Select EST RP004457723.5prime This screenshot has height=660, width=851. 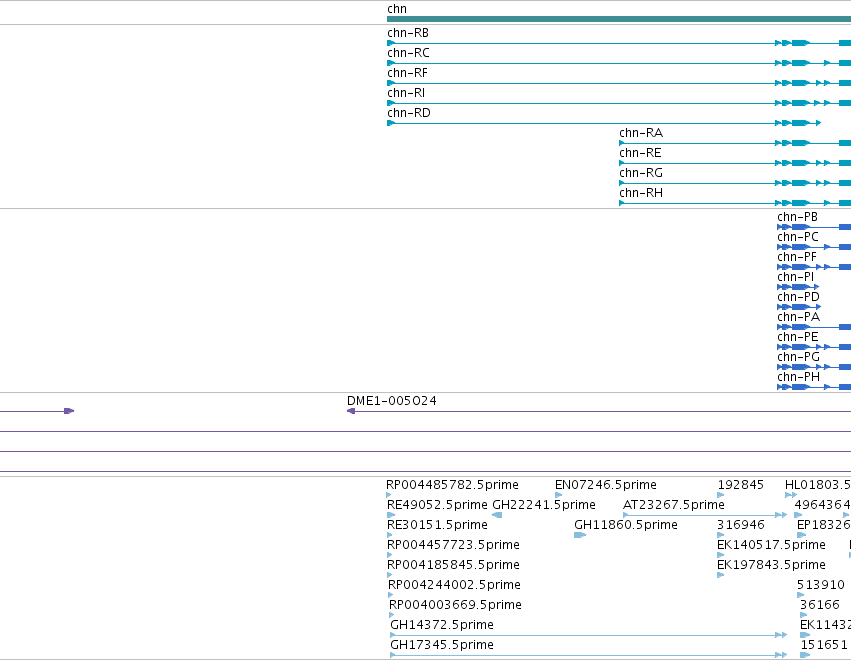(453, 545)
